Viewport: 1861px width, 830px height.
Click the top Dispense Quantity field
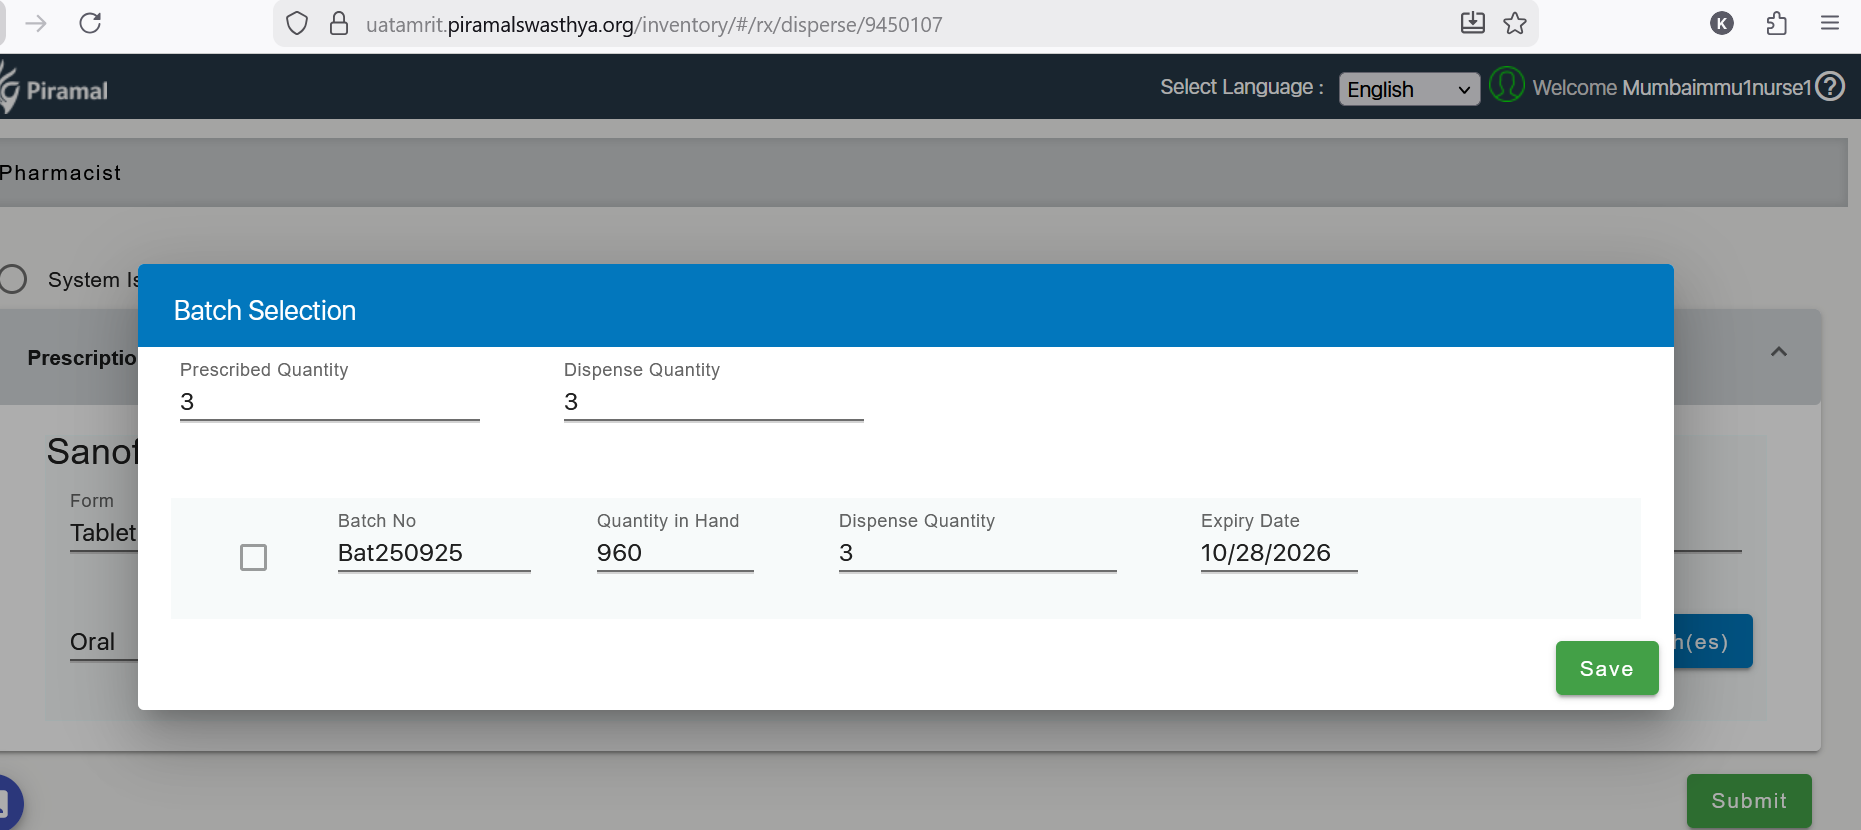(x=712, y=403)
